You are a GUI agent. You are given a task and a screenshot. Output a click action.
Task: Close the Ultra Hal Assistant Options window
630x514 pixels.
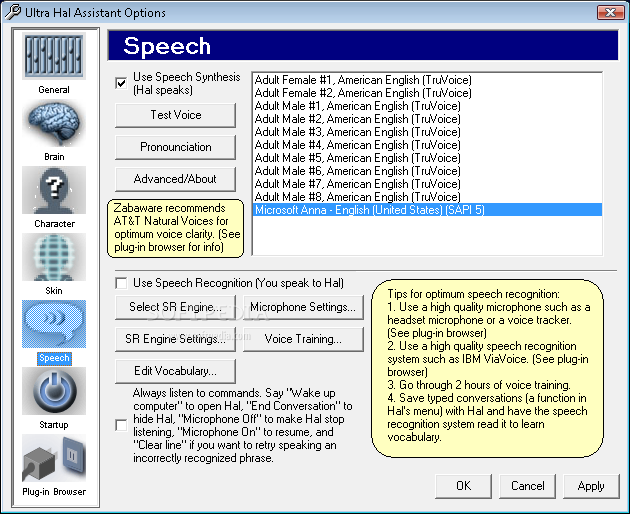(610, 12)
